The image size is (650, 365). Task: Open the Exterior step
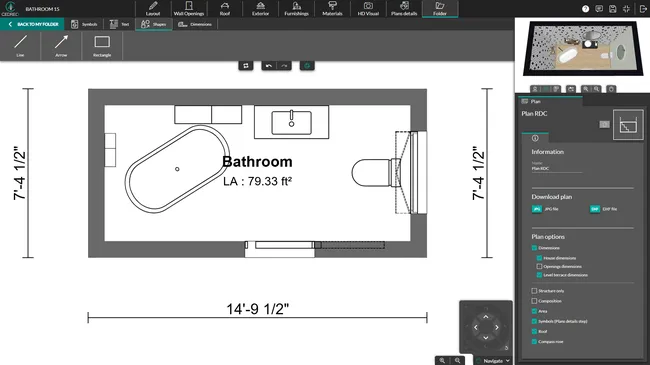260,9
